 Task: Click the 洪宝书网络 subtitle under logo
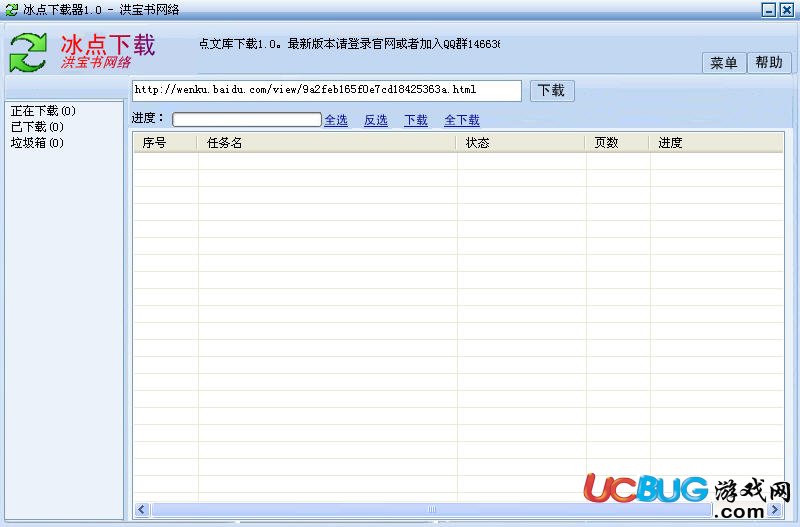(96, 62)
